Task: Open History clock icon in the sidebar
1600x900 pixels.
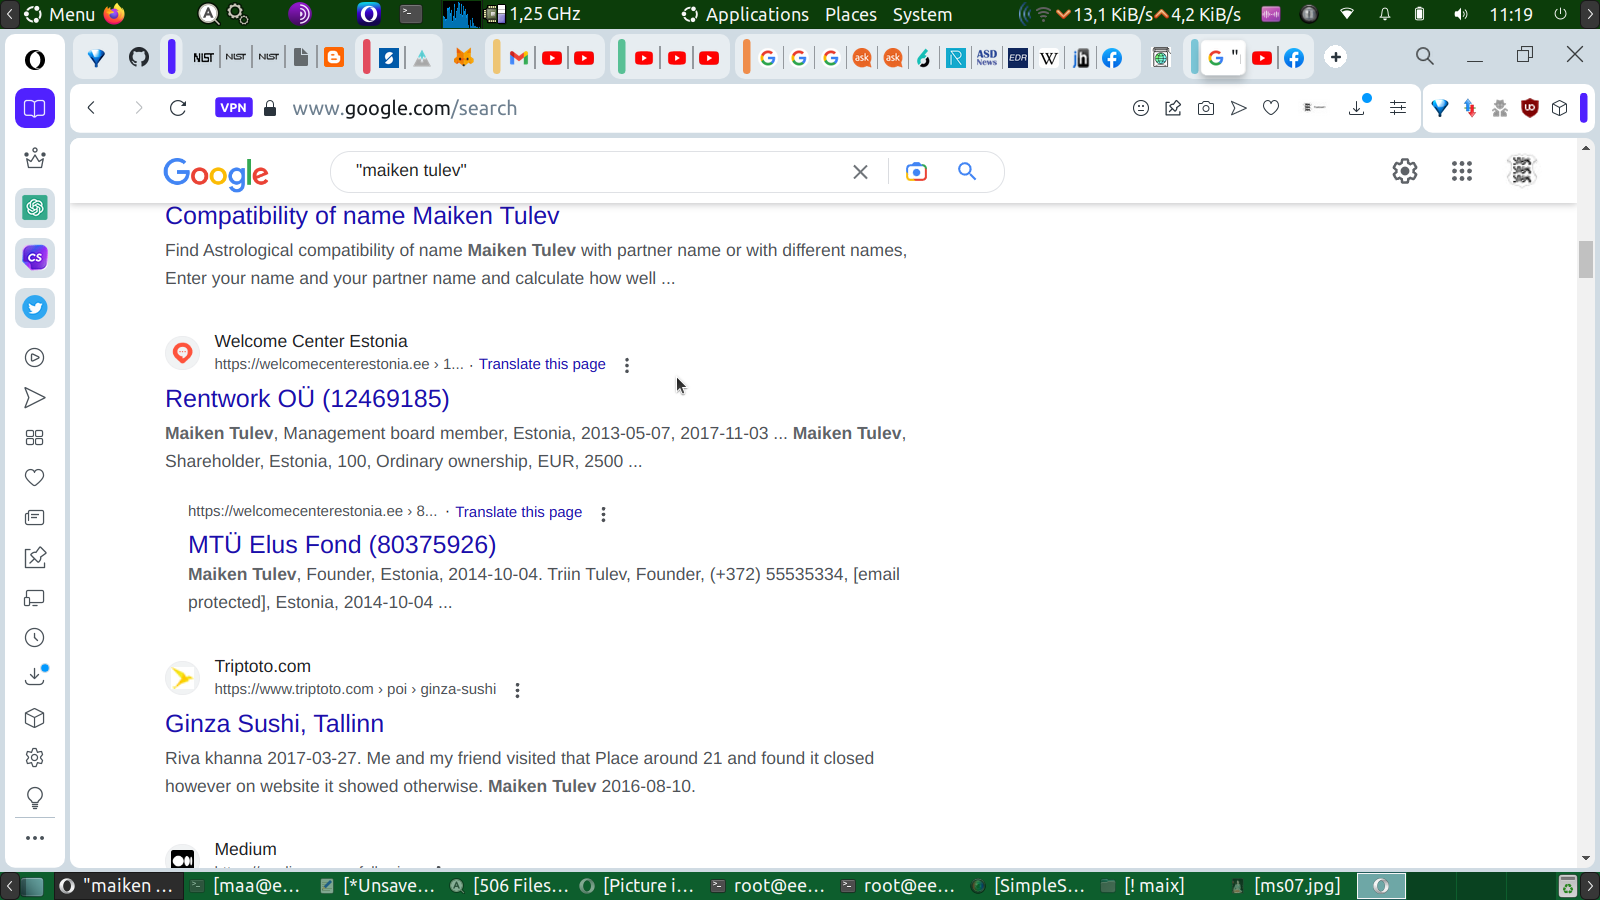Action: click(x=35, y=638)
